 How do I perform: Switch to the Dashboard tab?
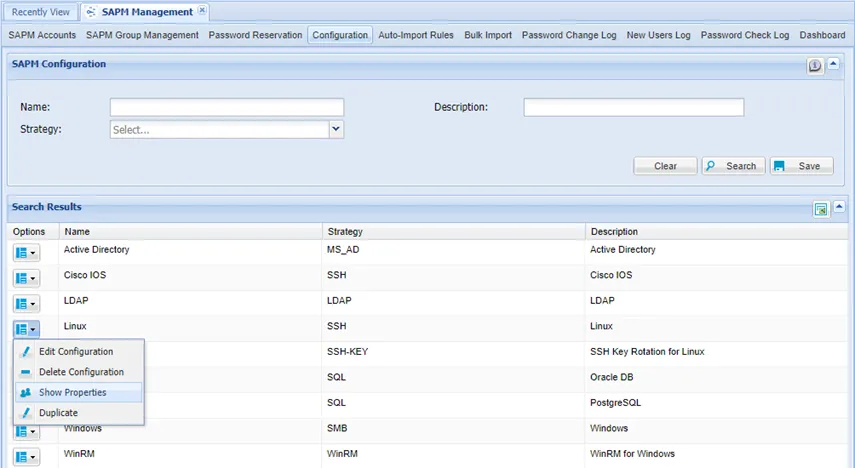(822, 35)
